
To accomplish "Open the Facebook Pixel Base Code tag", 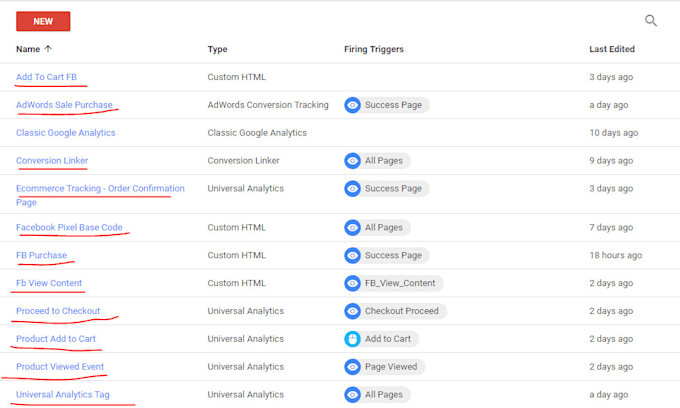I will click(69, 228).
